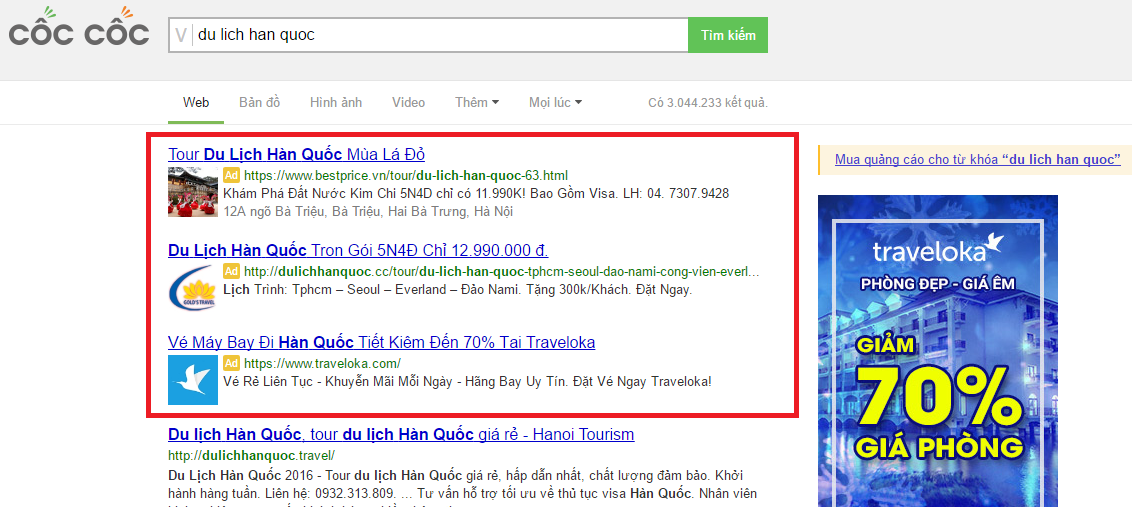Viewport: 1132px width, 507px height.
Task: Click the Tìm kiếm search button
Action: click(x=728, y=35)
